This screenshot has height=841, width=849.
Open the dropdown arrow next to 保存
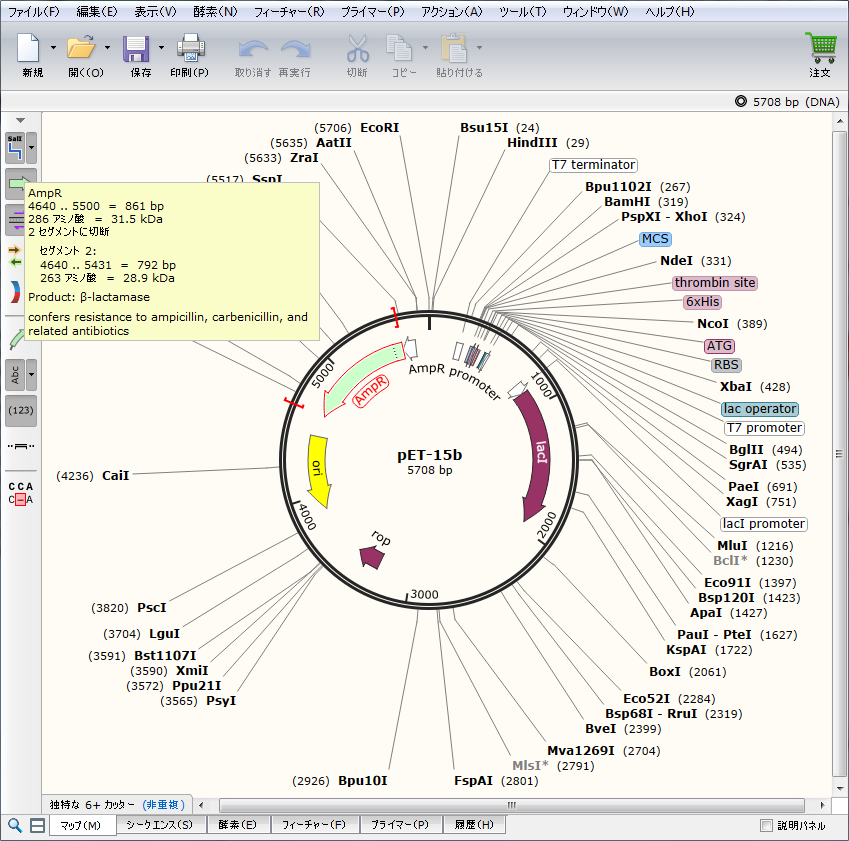(161, 48)
